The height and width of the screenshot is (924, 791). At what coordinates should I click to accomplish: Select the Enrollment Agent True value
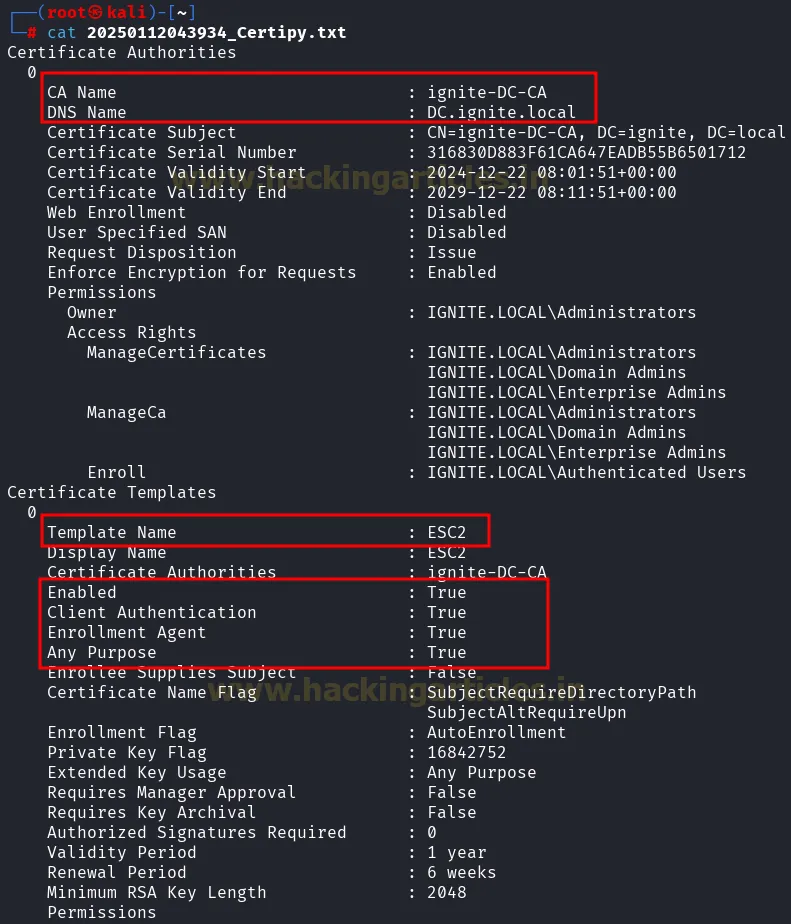pyautogui.click(x=446, y=632)
